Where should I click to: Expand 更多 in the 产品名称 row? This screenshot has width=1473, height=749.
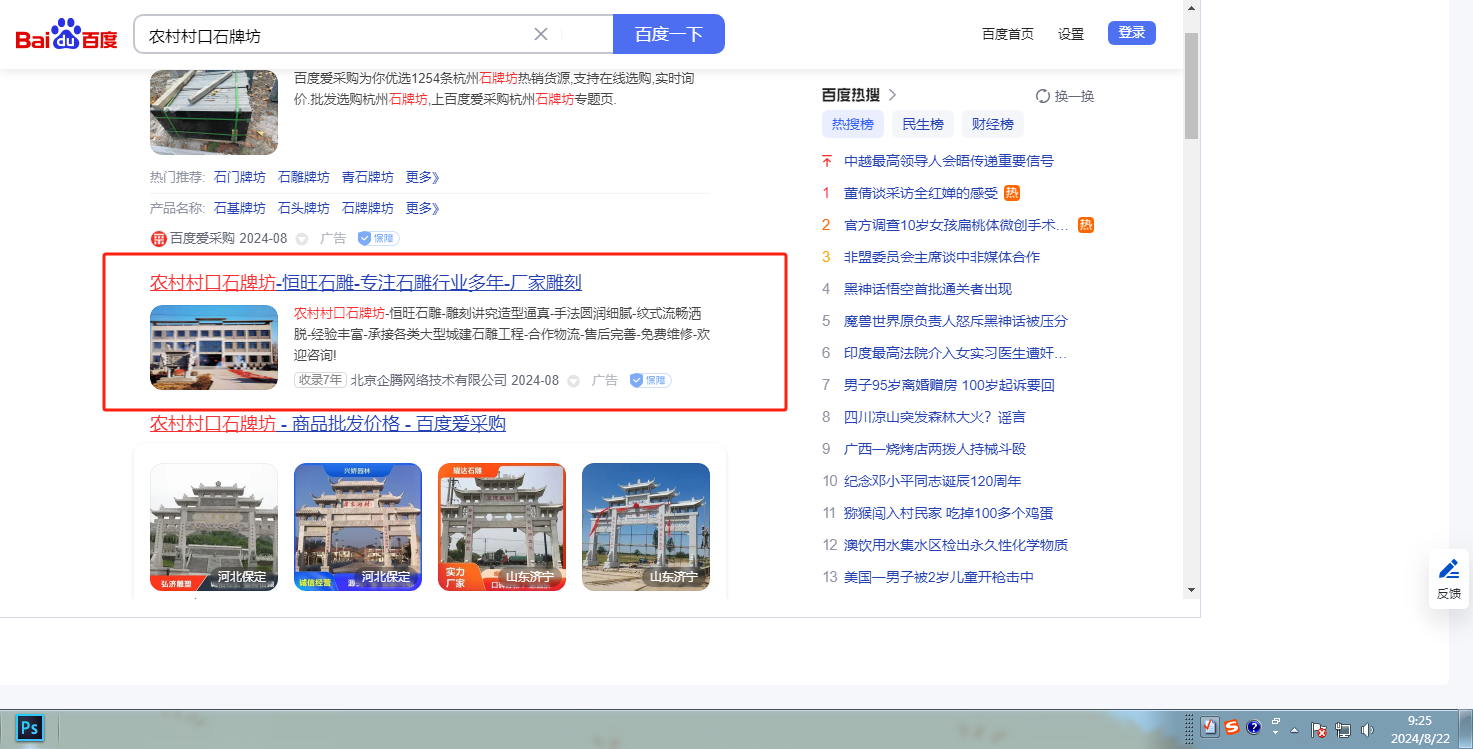(423, 208)
